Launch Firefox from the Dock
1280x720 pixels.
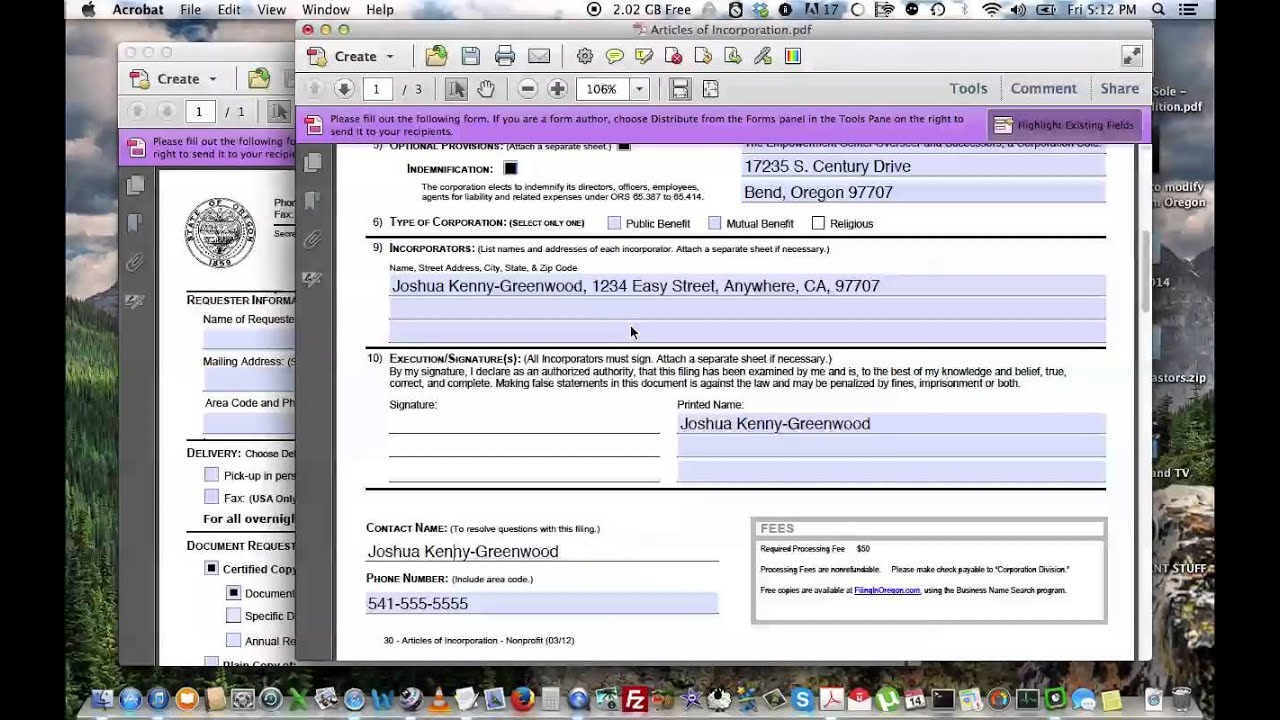pyautogui.click(x=522, y=699)
